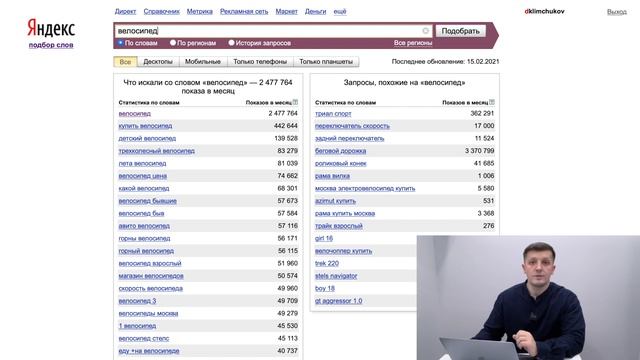Open the детский велосипед query

click(x=147, y=138)
